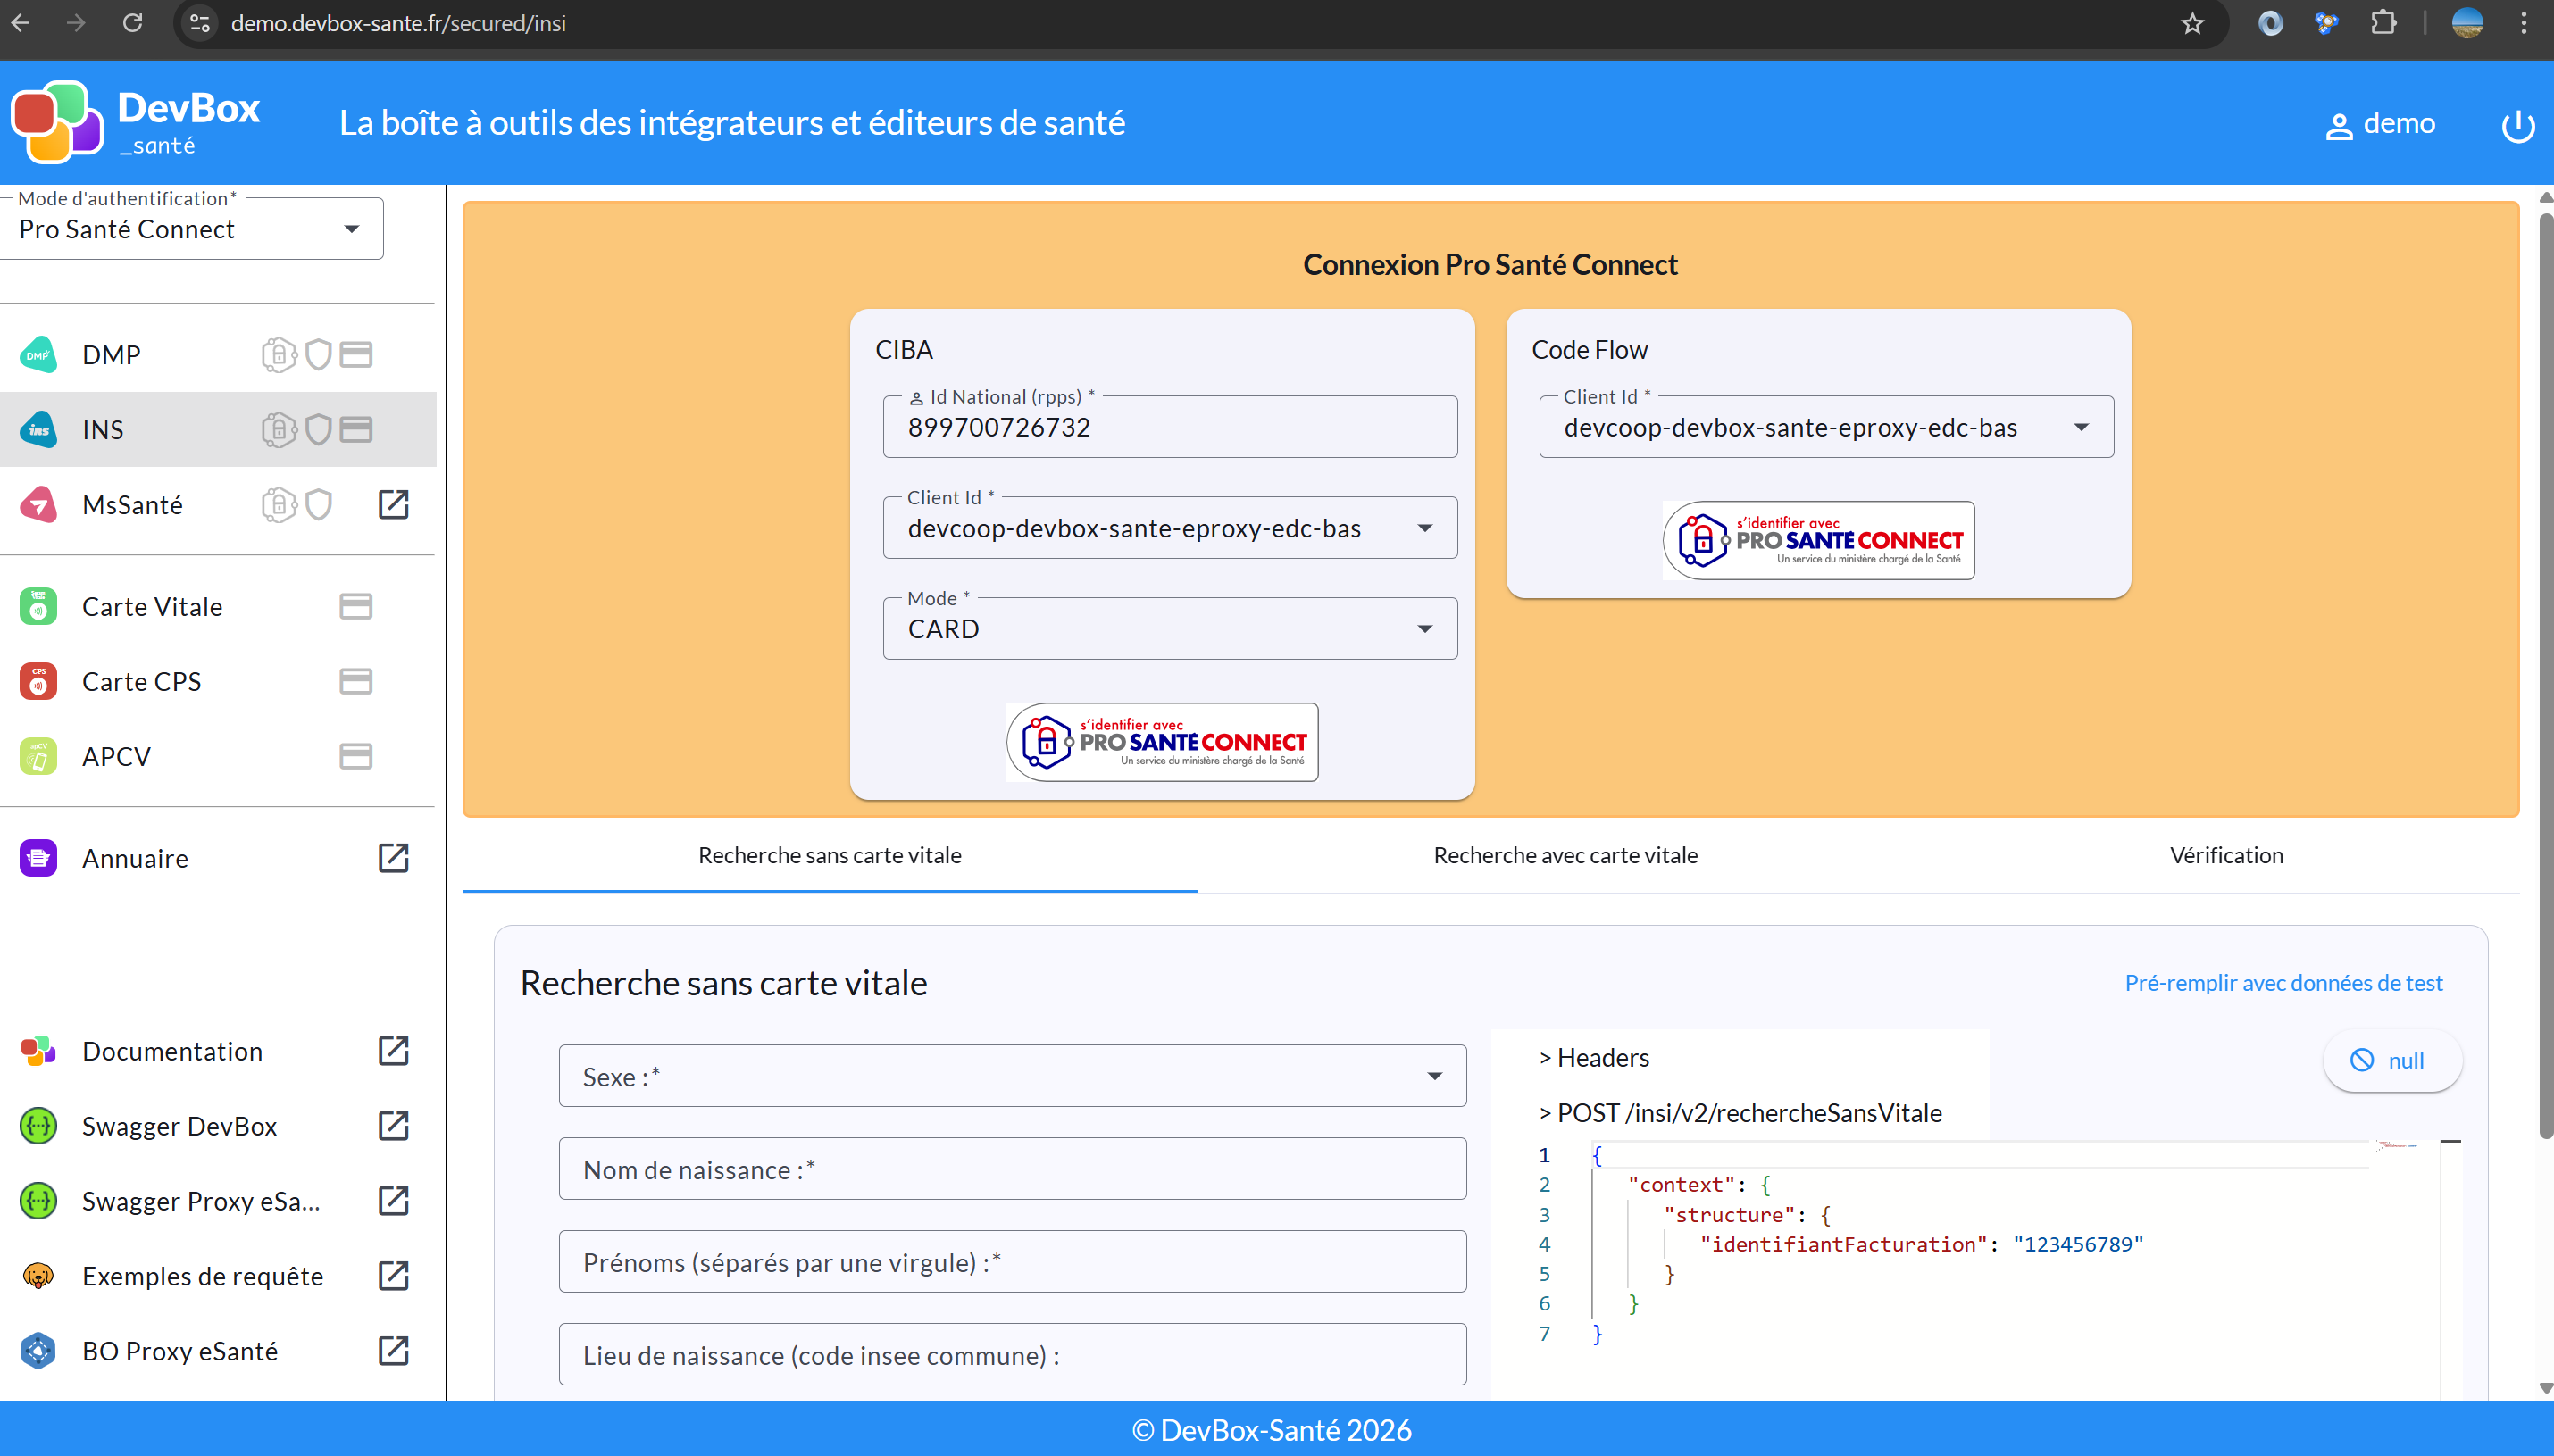Click Pré-remplir avec données de test
The image size is (2554, 1456).
2283,983
